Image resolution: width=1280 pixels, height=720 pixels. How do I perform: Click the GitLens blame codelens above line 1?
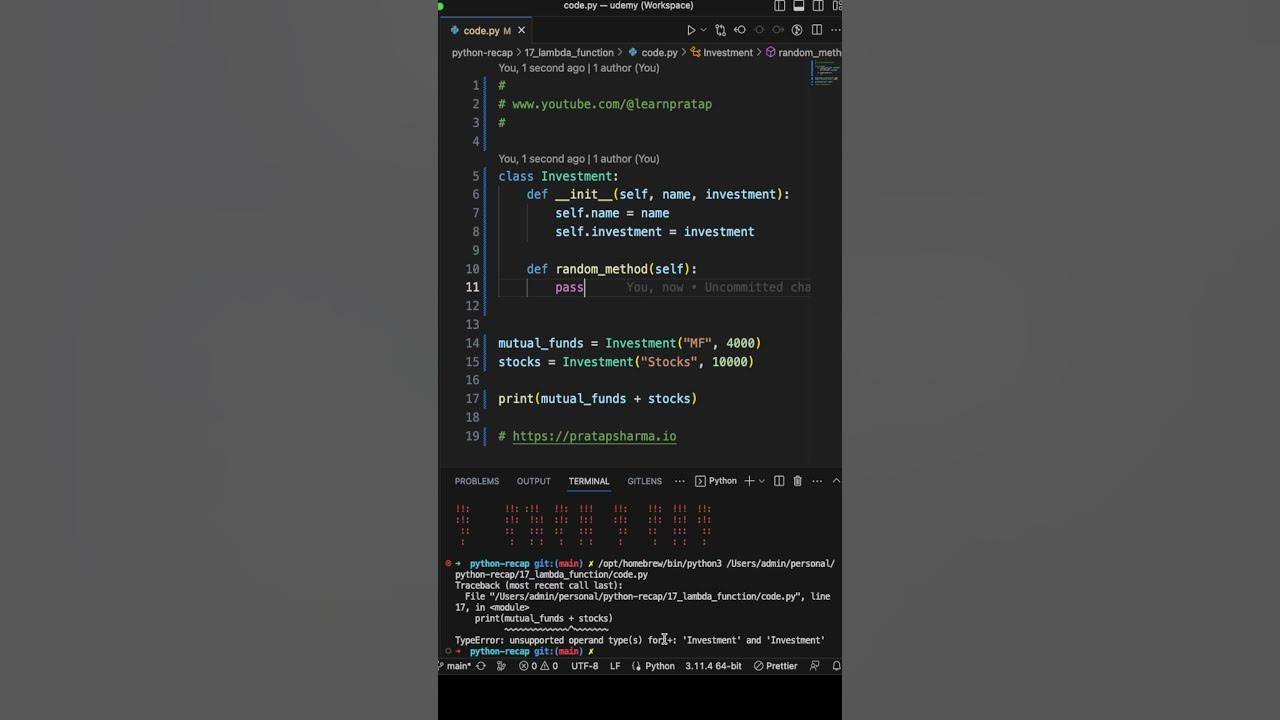point(579,68)
